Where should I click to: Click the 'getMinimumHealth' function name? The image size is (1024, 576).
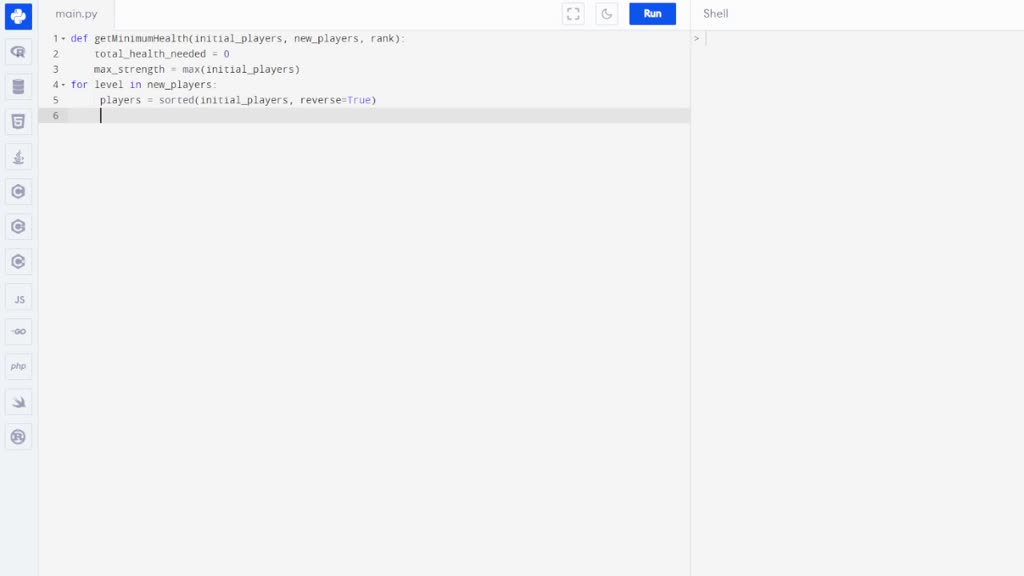(x=141, y=39)
